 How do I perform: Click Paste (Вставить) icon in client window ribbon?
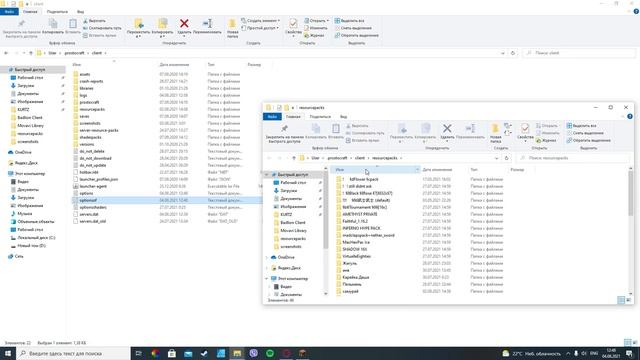73,24
